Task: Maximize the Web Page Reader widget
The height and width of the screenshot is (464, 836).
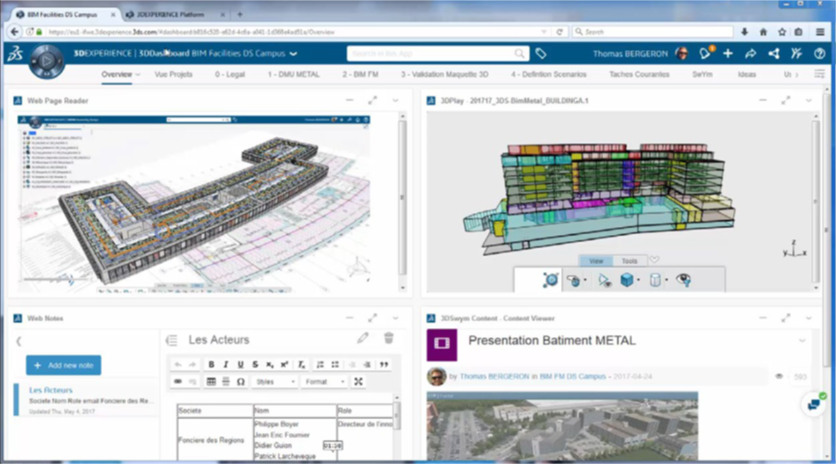Action: point(372,100)
